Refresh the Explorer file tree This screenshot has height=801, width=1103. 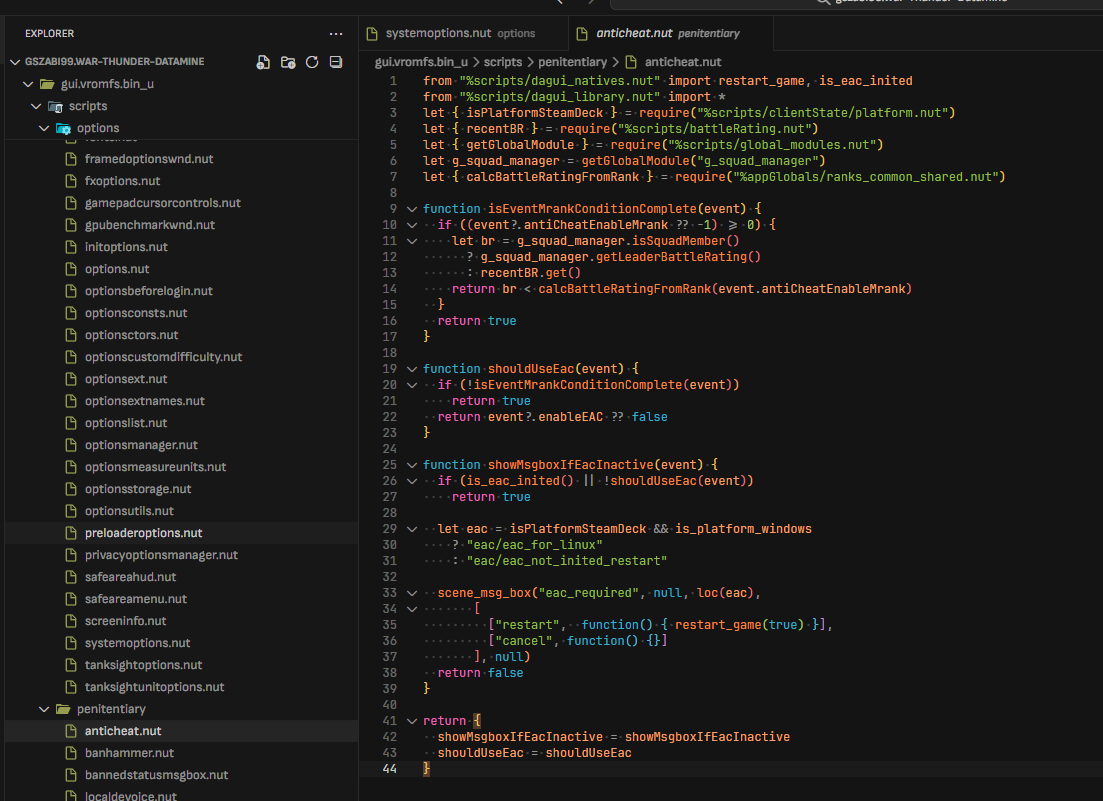pos(312,62)
